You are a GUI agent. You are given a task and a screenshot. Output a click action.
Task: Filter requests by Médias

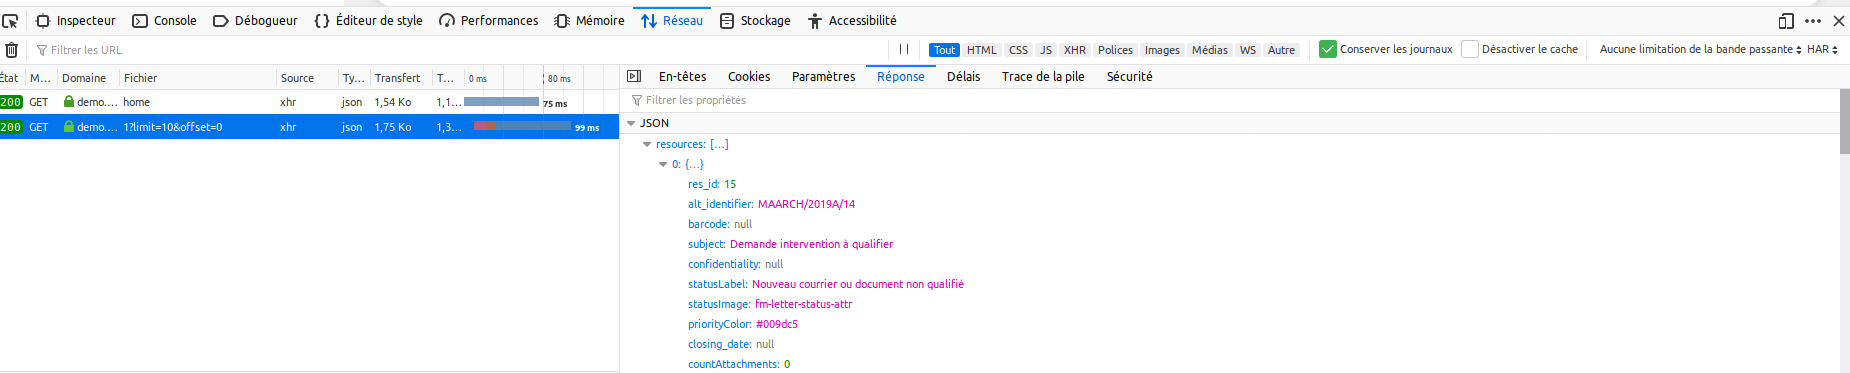pyautogui.click(x=1210, y=50)
